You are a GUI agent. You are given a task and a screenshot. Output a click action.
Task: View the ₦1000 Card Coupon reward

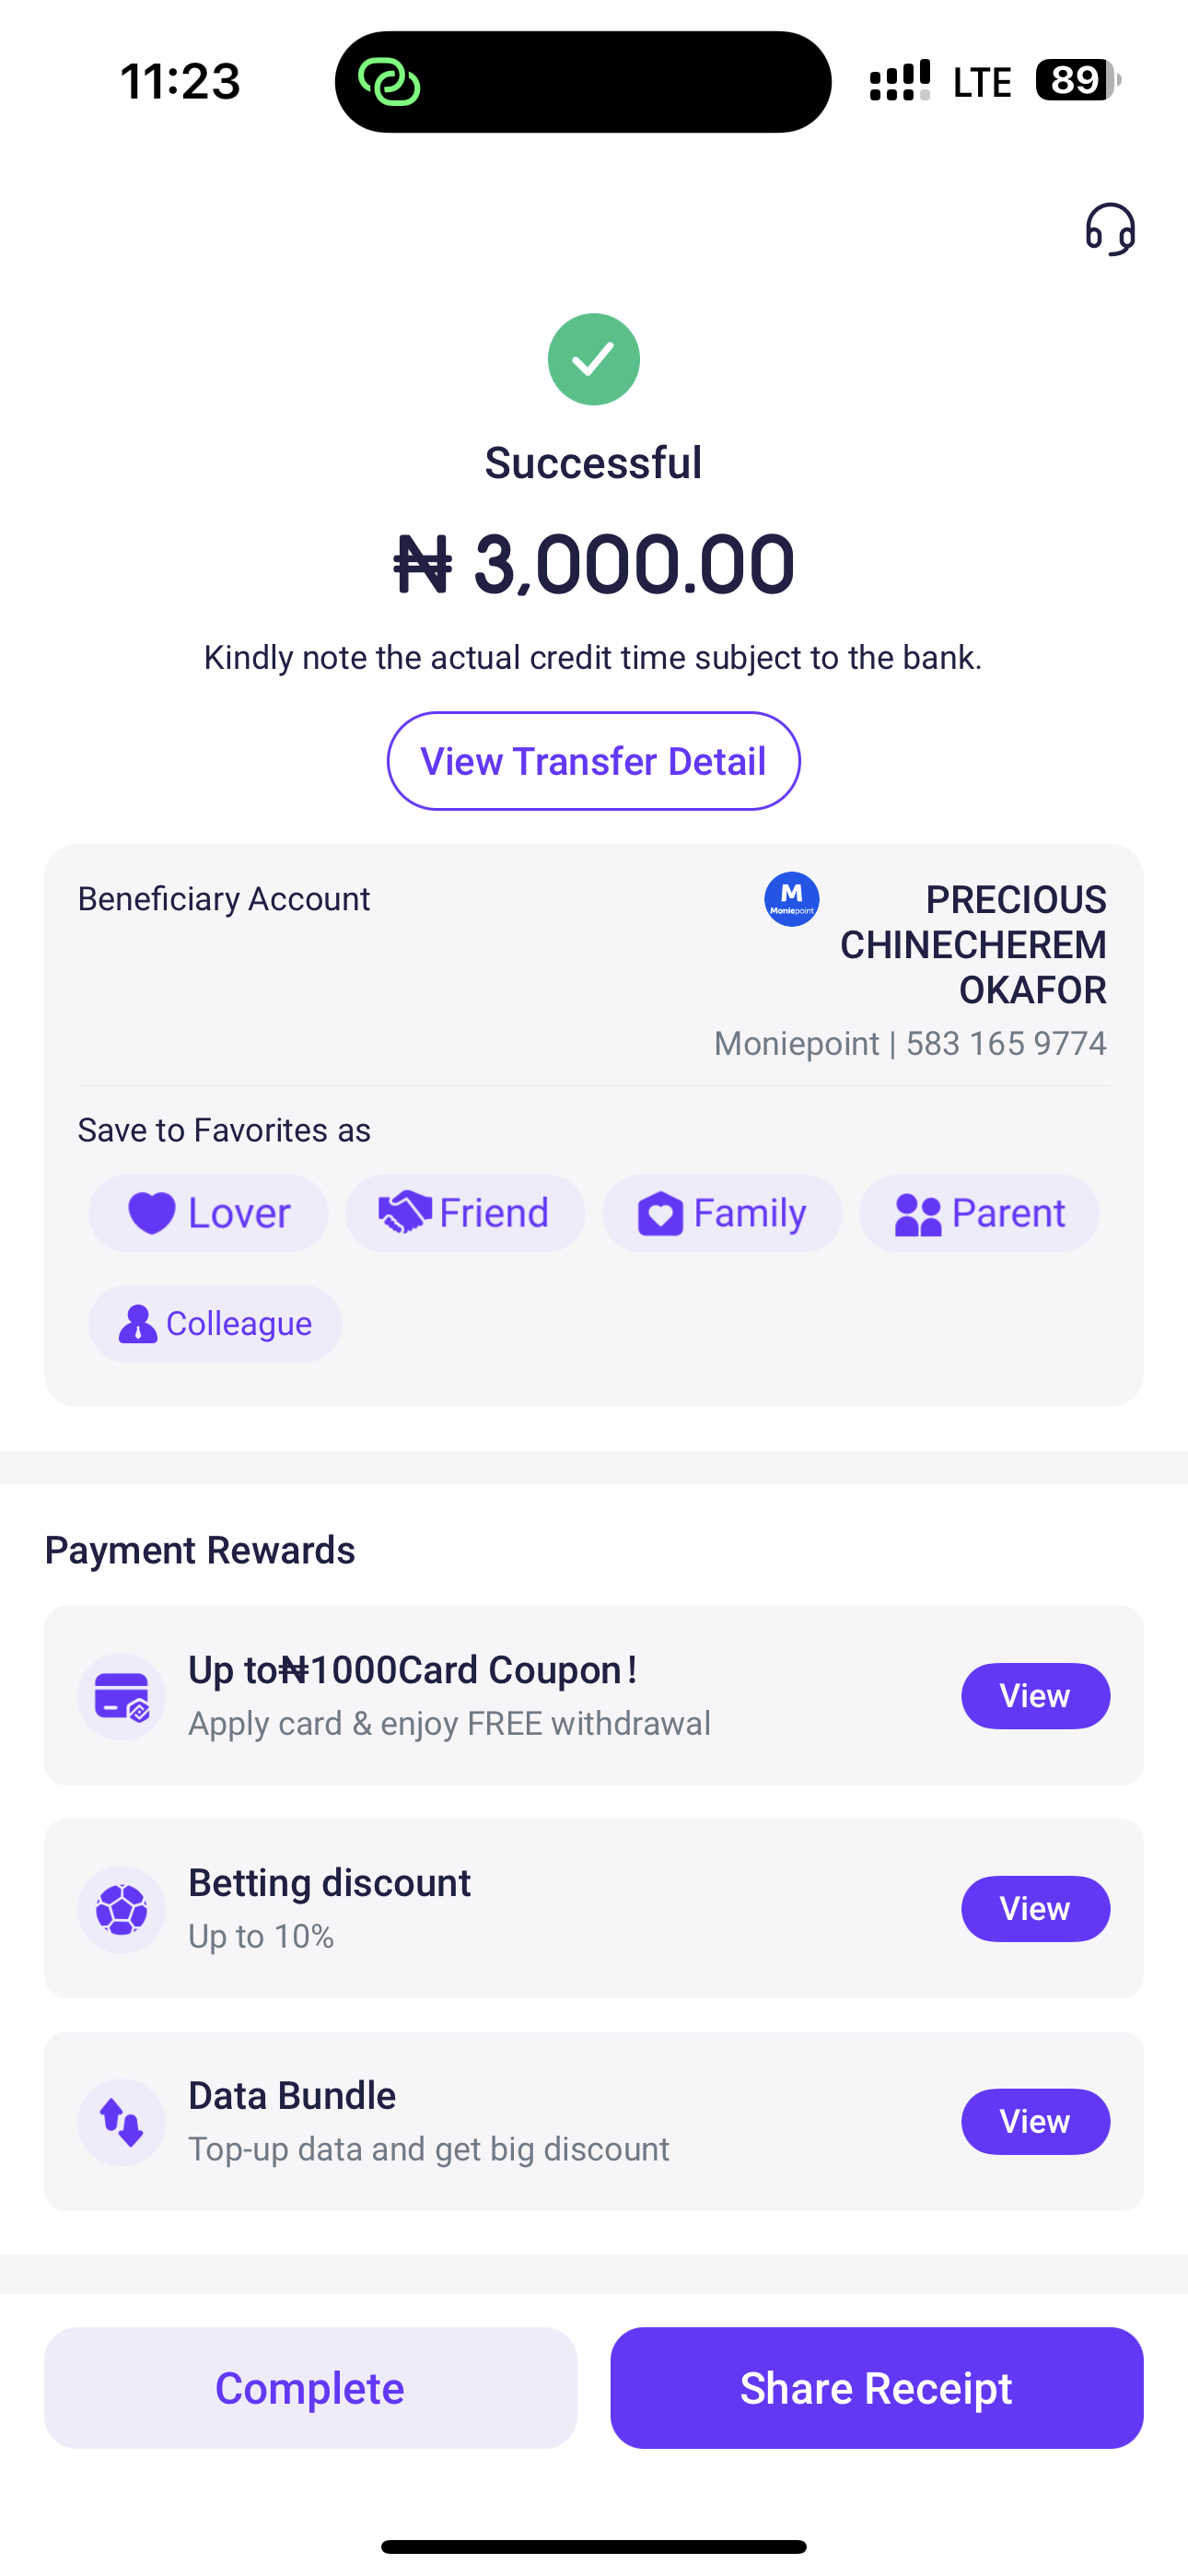tap(1035, 1696)
